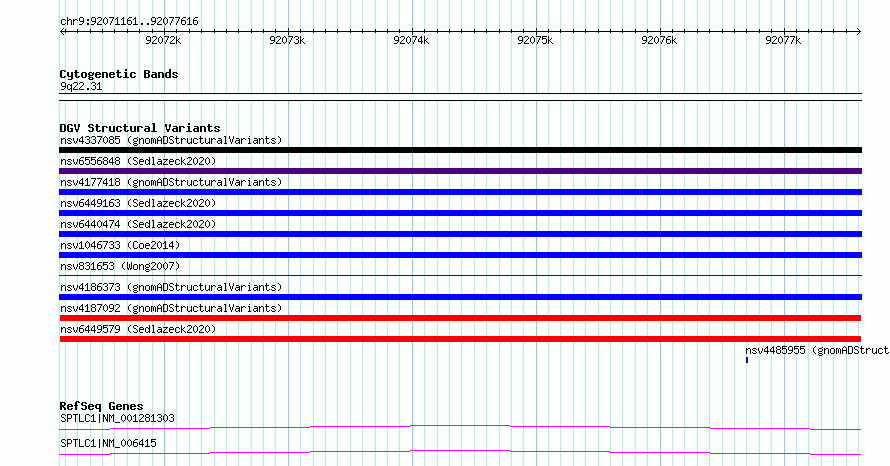Image resolution: width=890 pixels, height=466 pixels.
Task: Select the blue bar under nsv1046733
Action: 460,255
